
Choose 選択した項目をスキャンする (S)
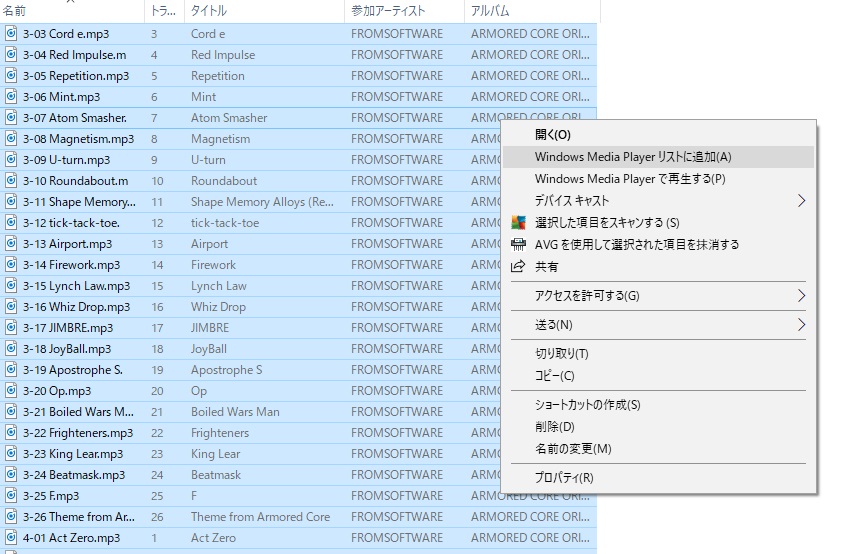click(x=658, y=223)
